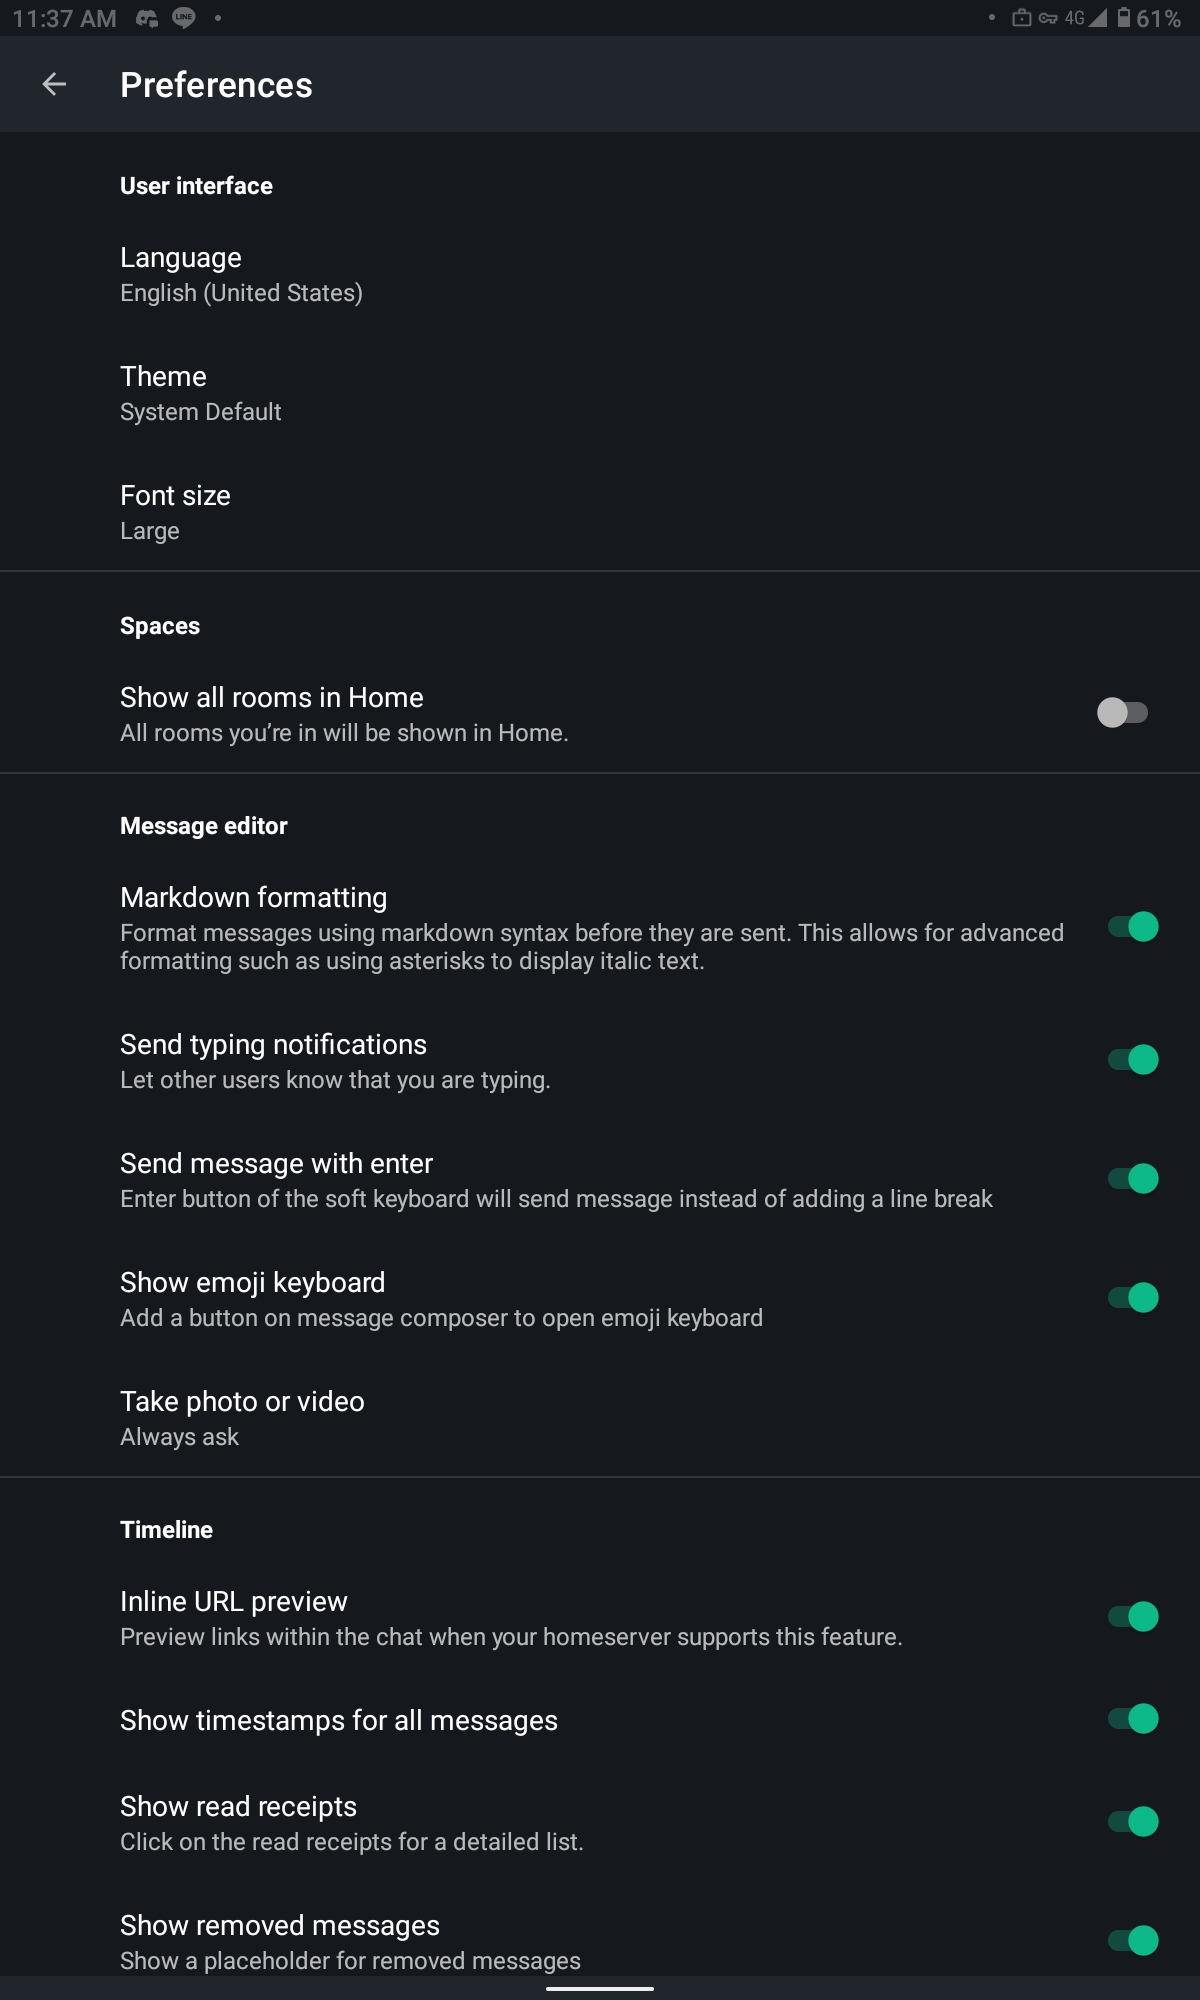Toggle Show timestamps for all messages
The image size is (1200, 2000).
point(1133,1718)
